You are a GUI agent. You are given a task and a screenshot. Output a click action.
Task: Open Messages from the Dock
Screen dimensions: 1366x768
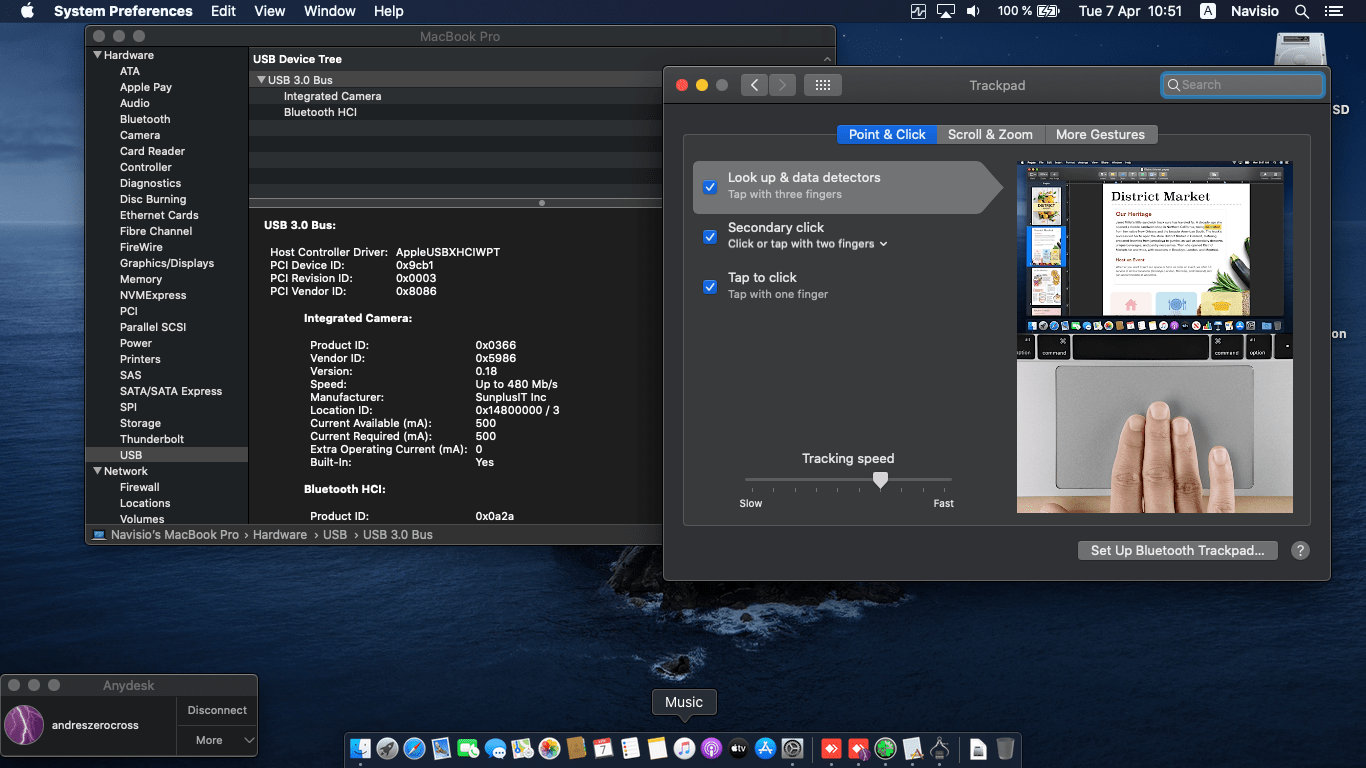coord(495,748)
